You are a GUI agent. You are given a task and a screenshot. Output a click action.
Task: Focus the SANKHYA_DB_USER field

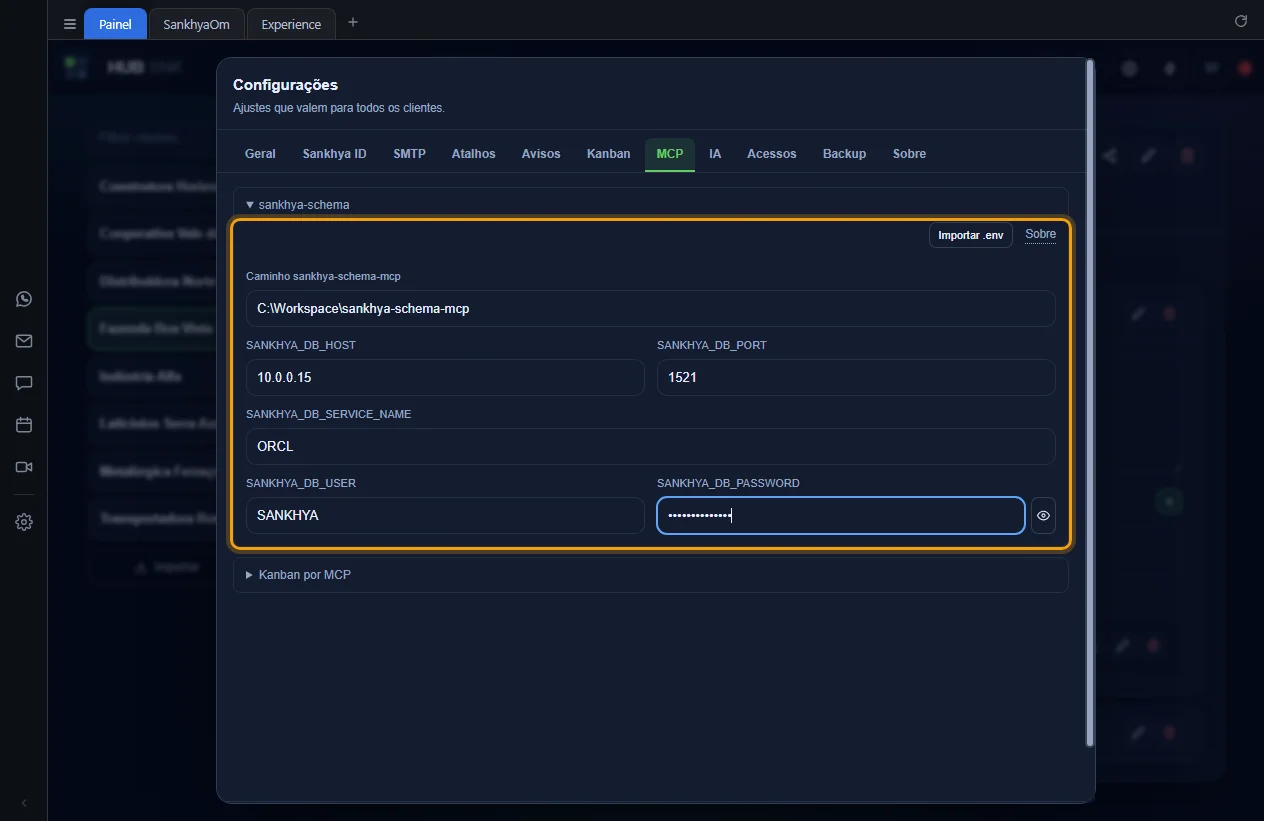[445, 516]
